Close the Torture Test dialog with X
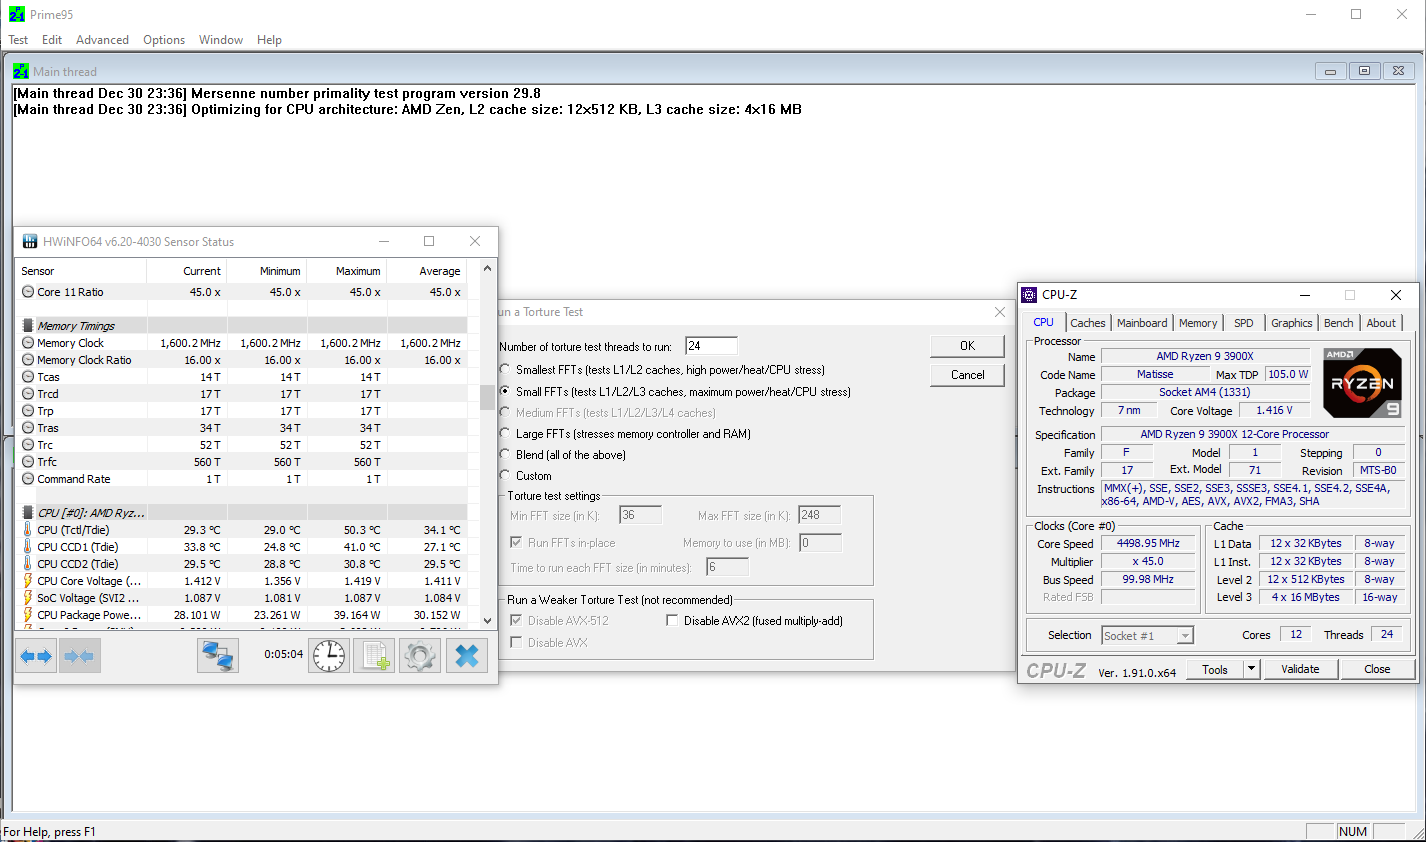This screenshot has height=842, width=1426. tap(999, 312)
